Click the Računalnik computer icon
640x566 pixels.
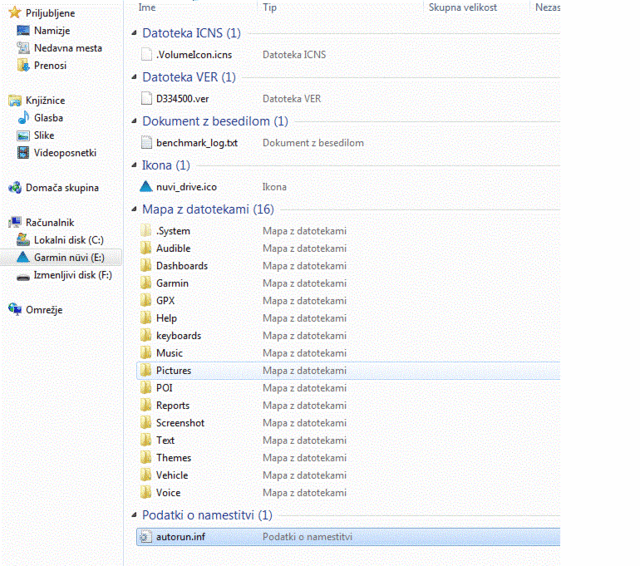[15, 222]
